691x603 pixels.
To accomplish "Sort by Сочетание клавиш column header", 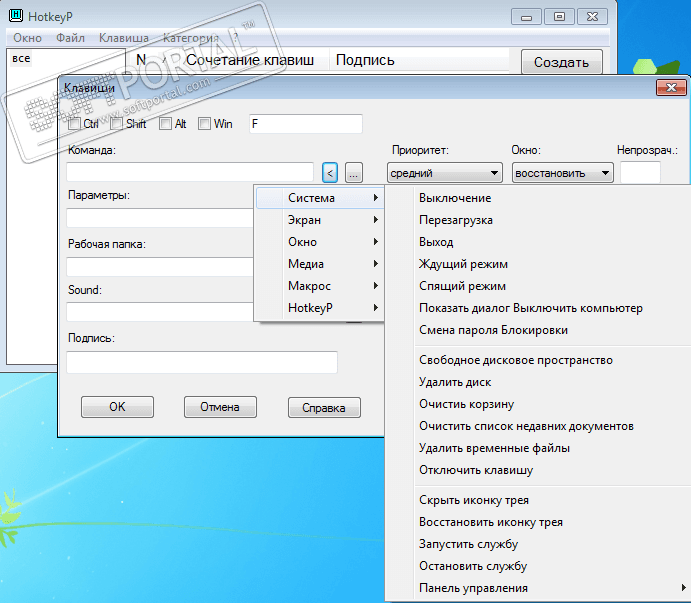I will tap(250, 60).
